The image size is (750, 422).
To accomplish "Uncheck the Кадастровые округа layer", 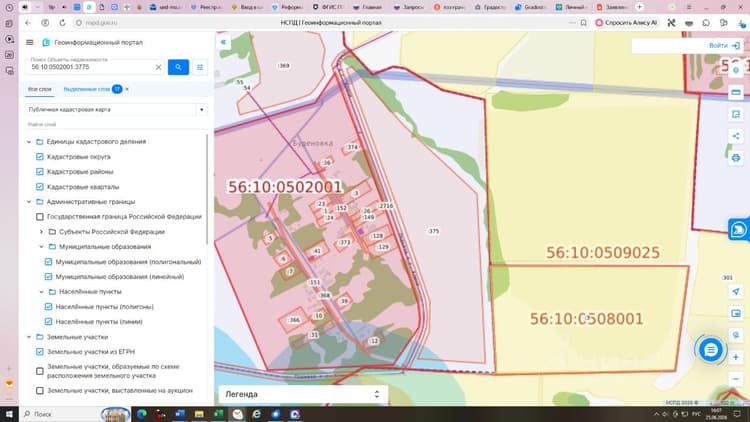I will click(x=40, y=156).
